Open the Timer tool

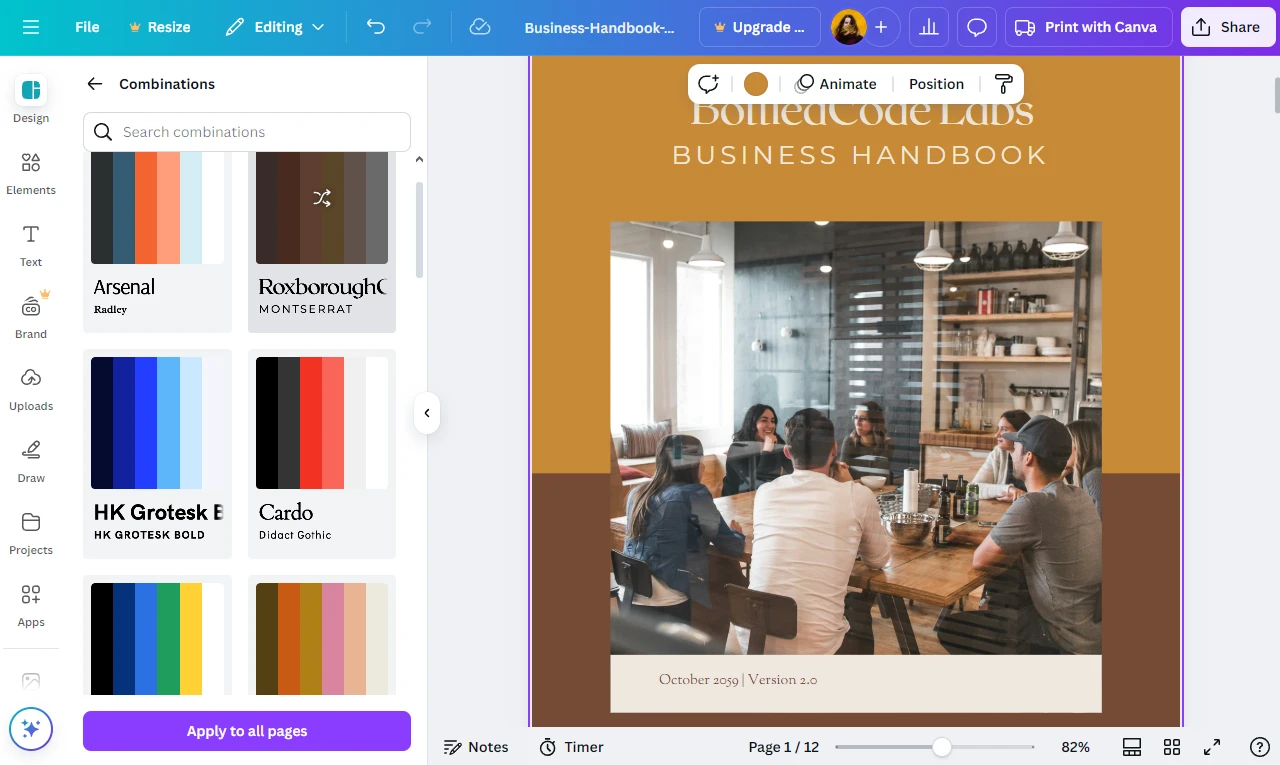click(572, 747)
